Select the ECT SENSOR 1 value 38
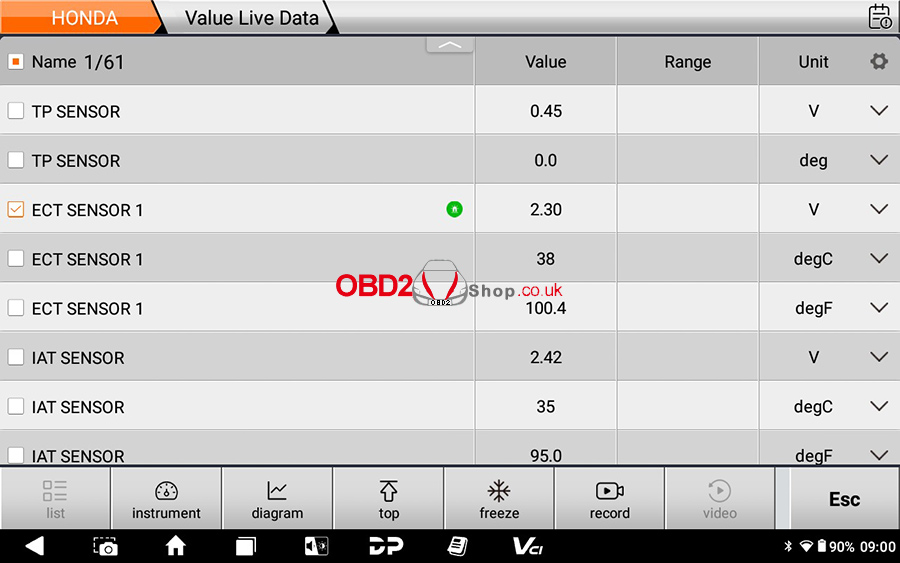 click(545, 259)
